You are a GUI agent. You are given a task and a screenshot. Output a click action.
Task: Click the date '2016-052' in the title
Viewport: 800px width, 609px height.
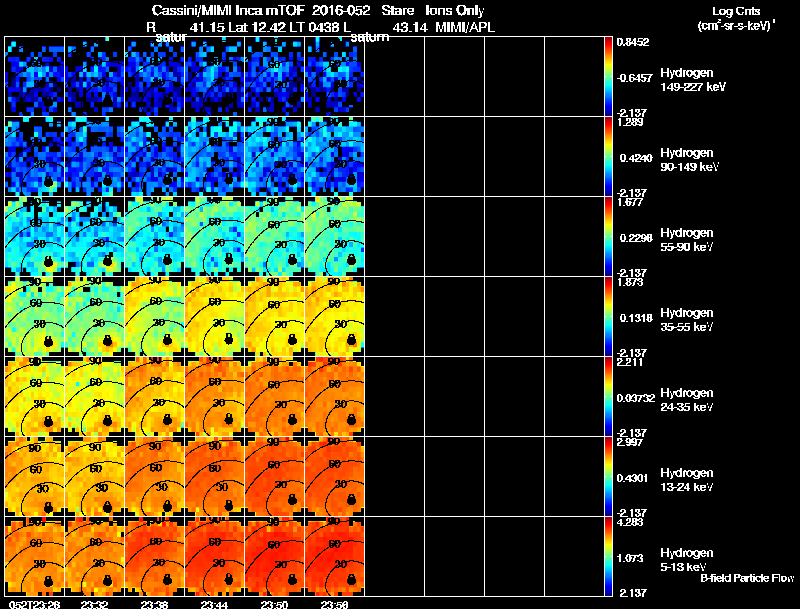pos(341,11)
